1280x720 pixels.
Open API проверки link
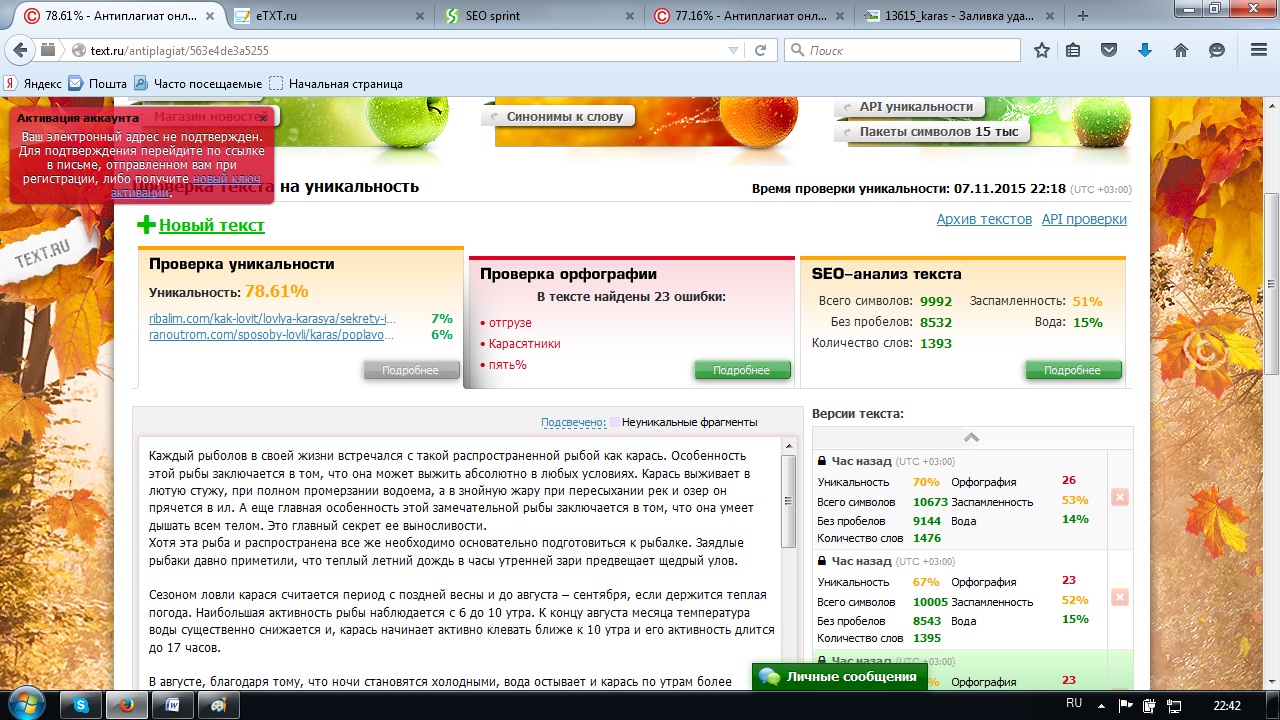tap(1084, 219)
